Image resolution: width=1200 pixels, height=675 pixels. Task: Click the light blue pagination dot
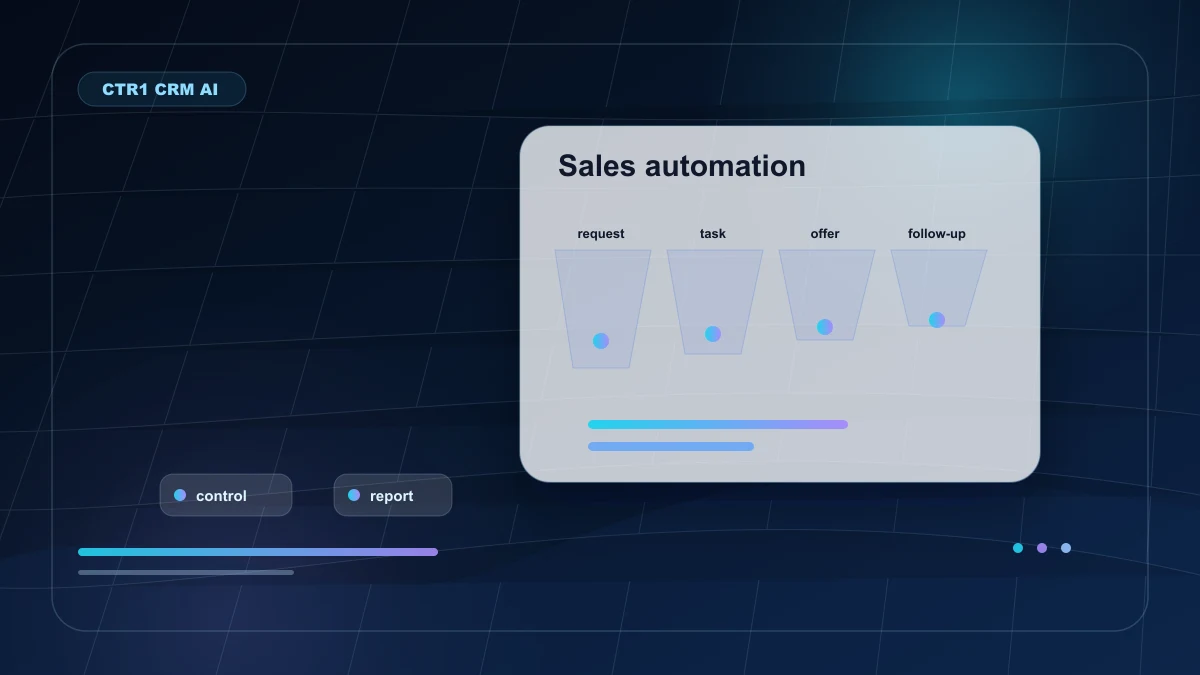click(x=1066, y=548)
